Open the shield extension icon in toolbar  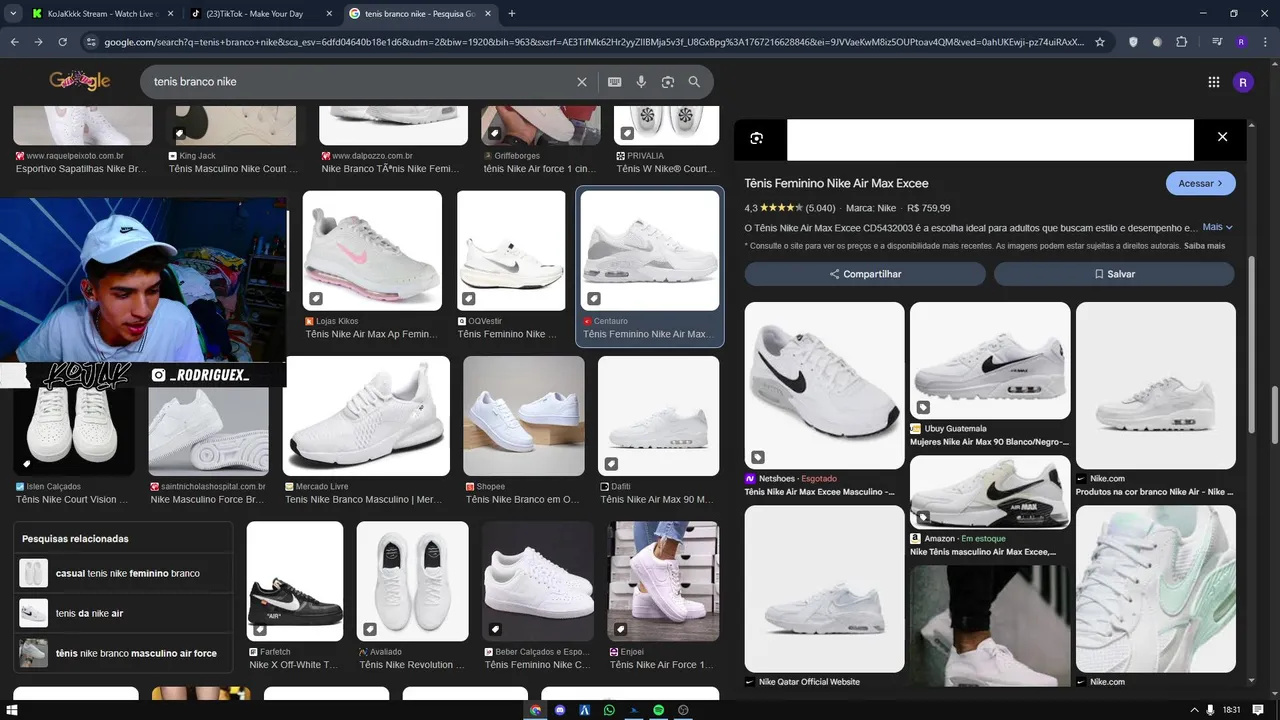point(1133,42)
